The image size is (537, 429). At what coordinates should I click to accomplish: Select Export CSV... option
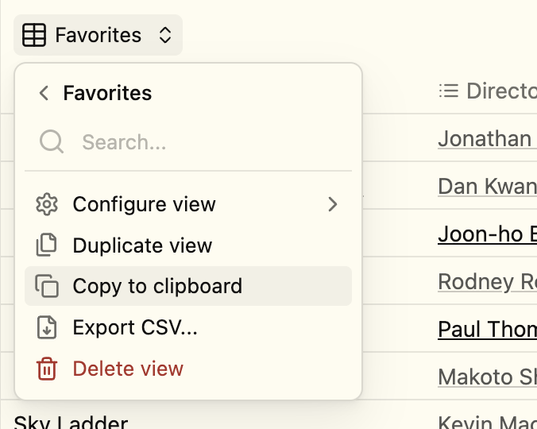(x=188, y=327)
